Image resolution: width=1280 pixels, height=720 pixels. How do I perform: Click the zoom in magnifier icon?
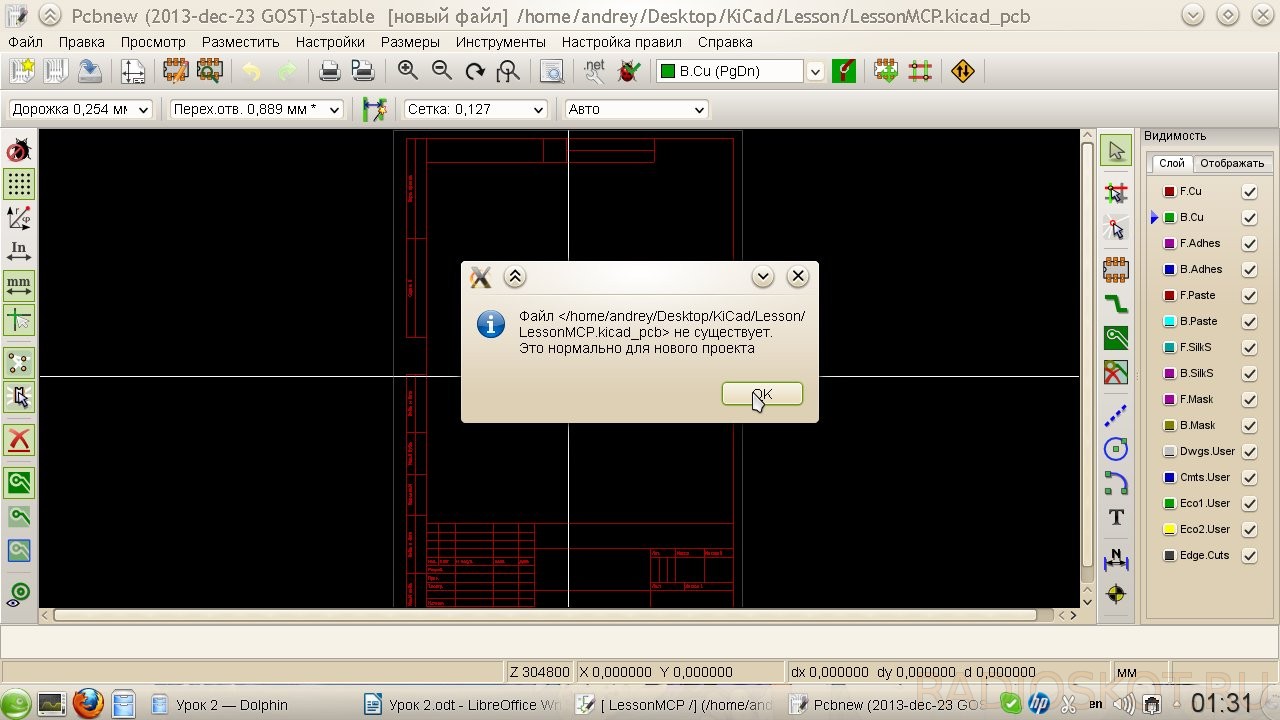tap(408, 70)
